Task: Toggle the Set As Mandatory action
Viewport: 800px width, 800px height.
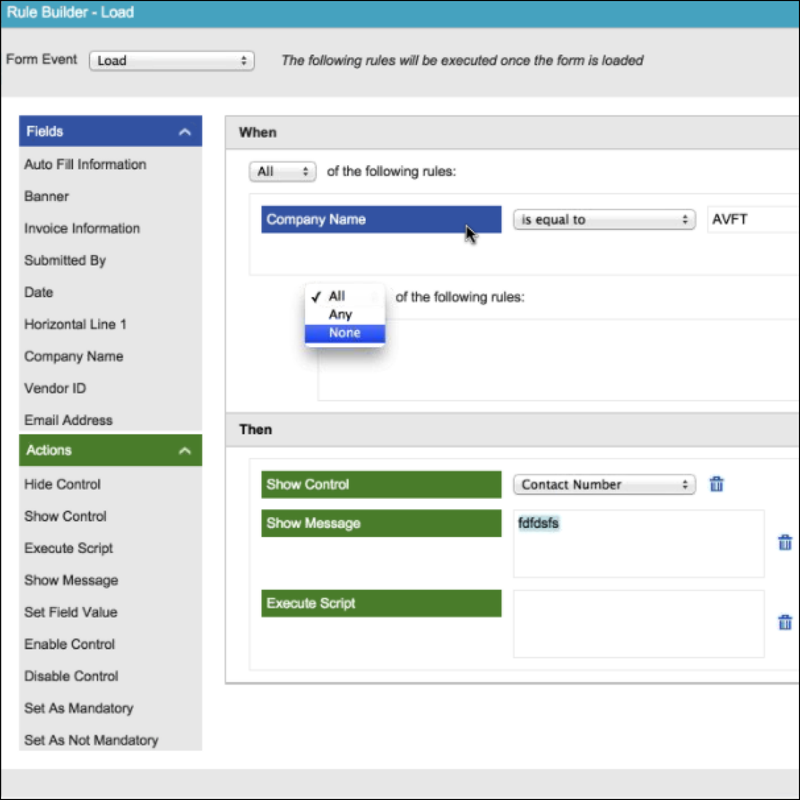Action: (x=78, y=708)
